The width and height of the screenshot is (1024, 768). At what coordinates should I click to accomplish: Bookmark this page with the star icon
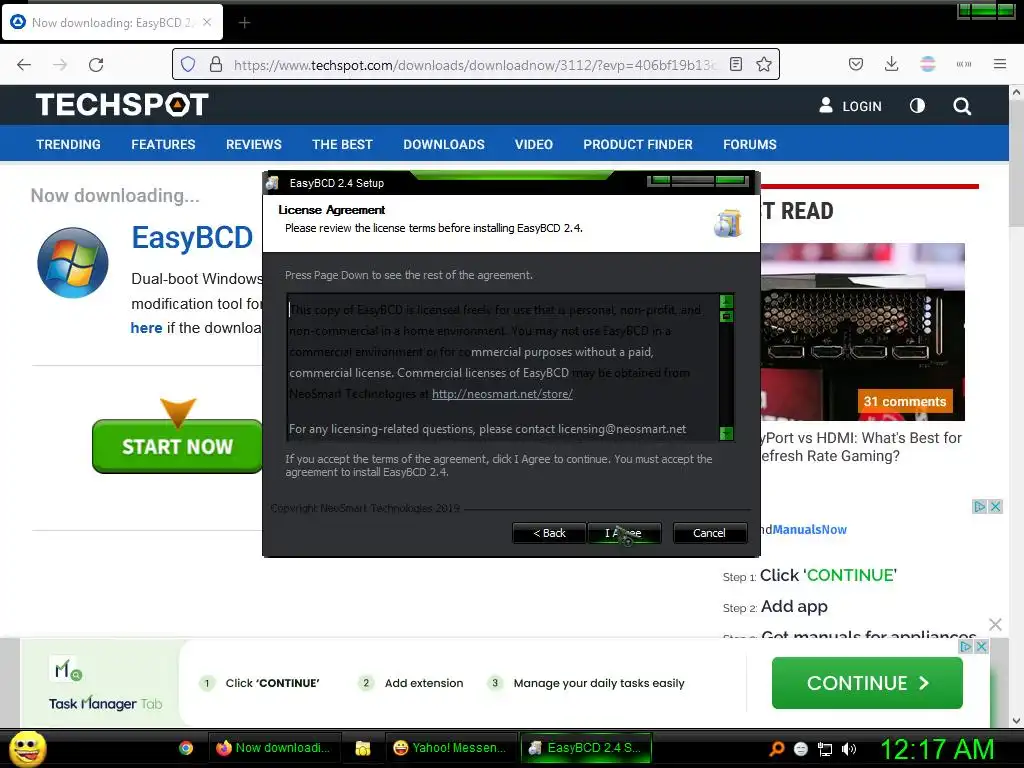[763, 64]
